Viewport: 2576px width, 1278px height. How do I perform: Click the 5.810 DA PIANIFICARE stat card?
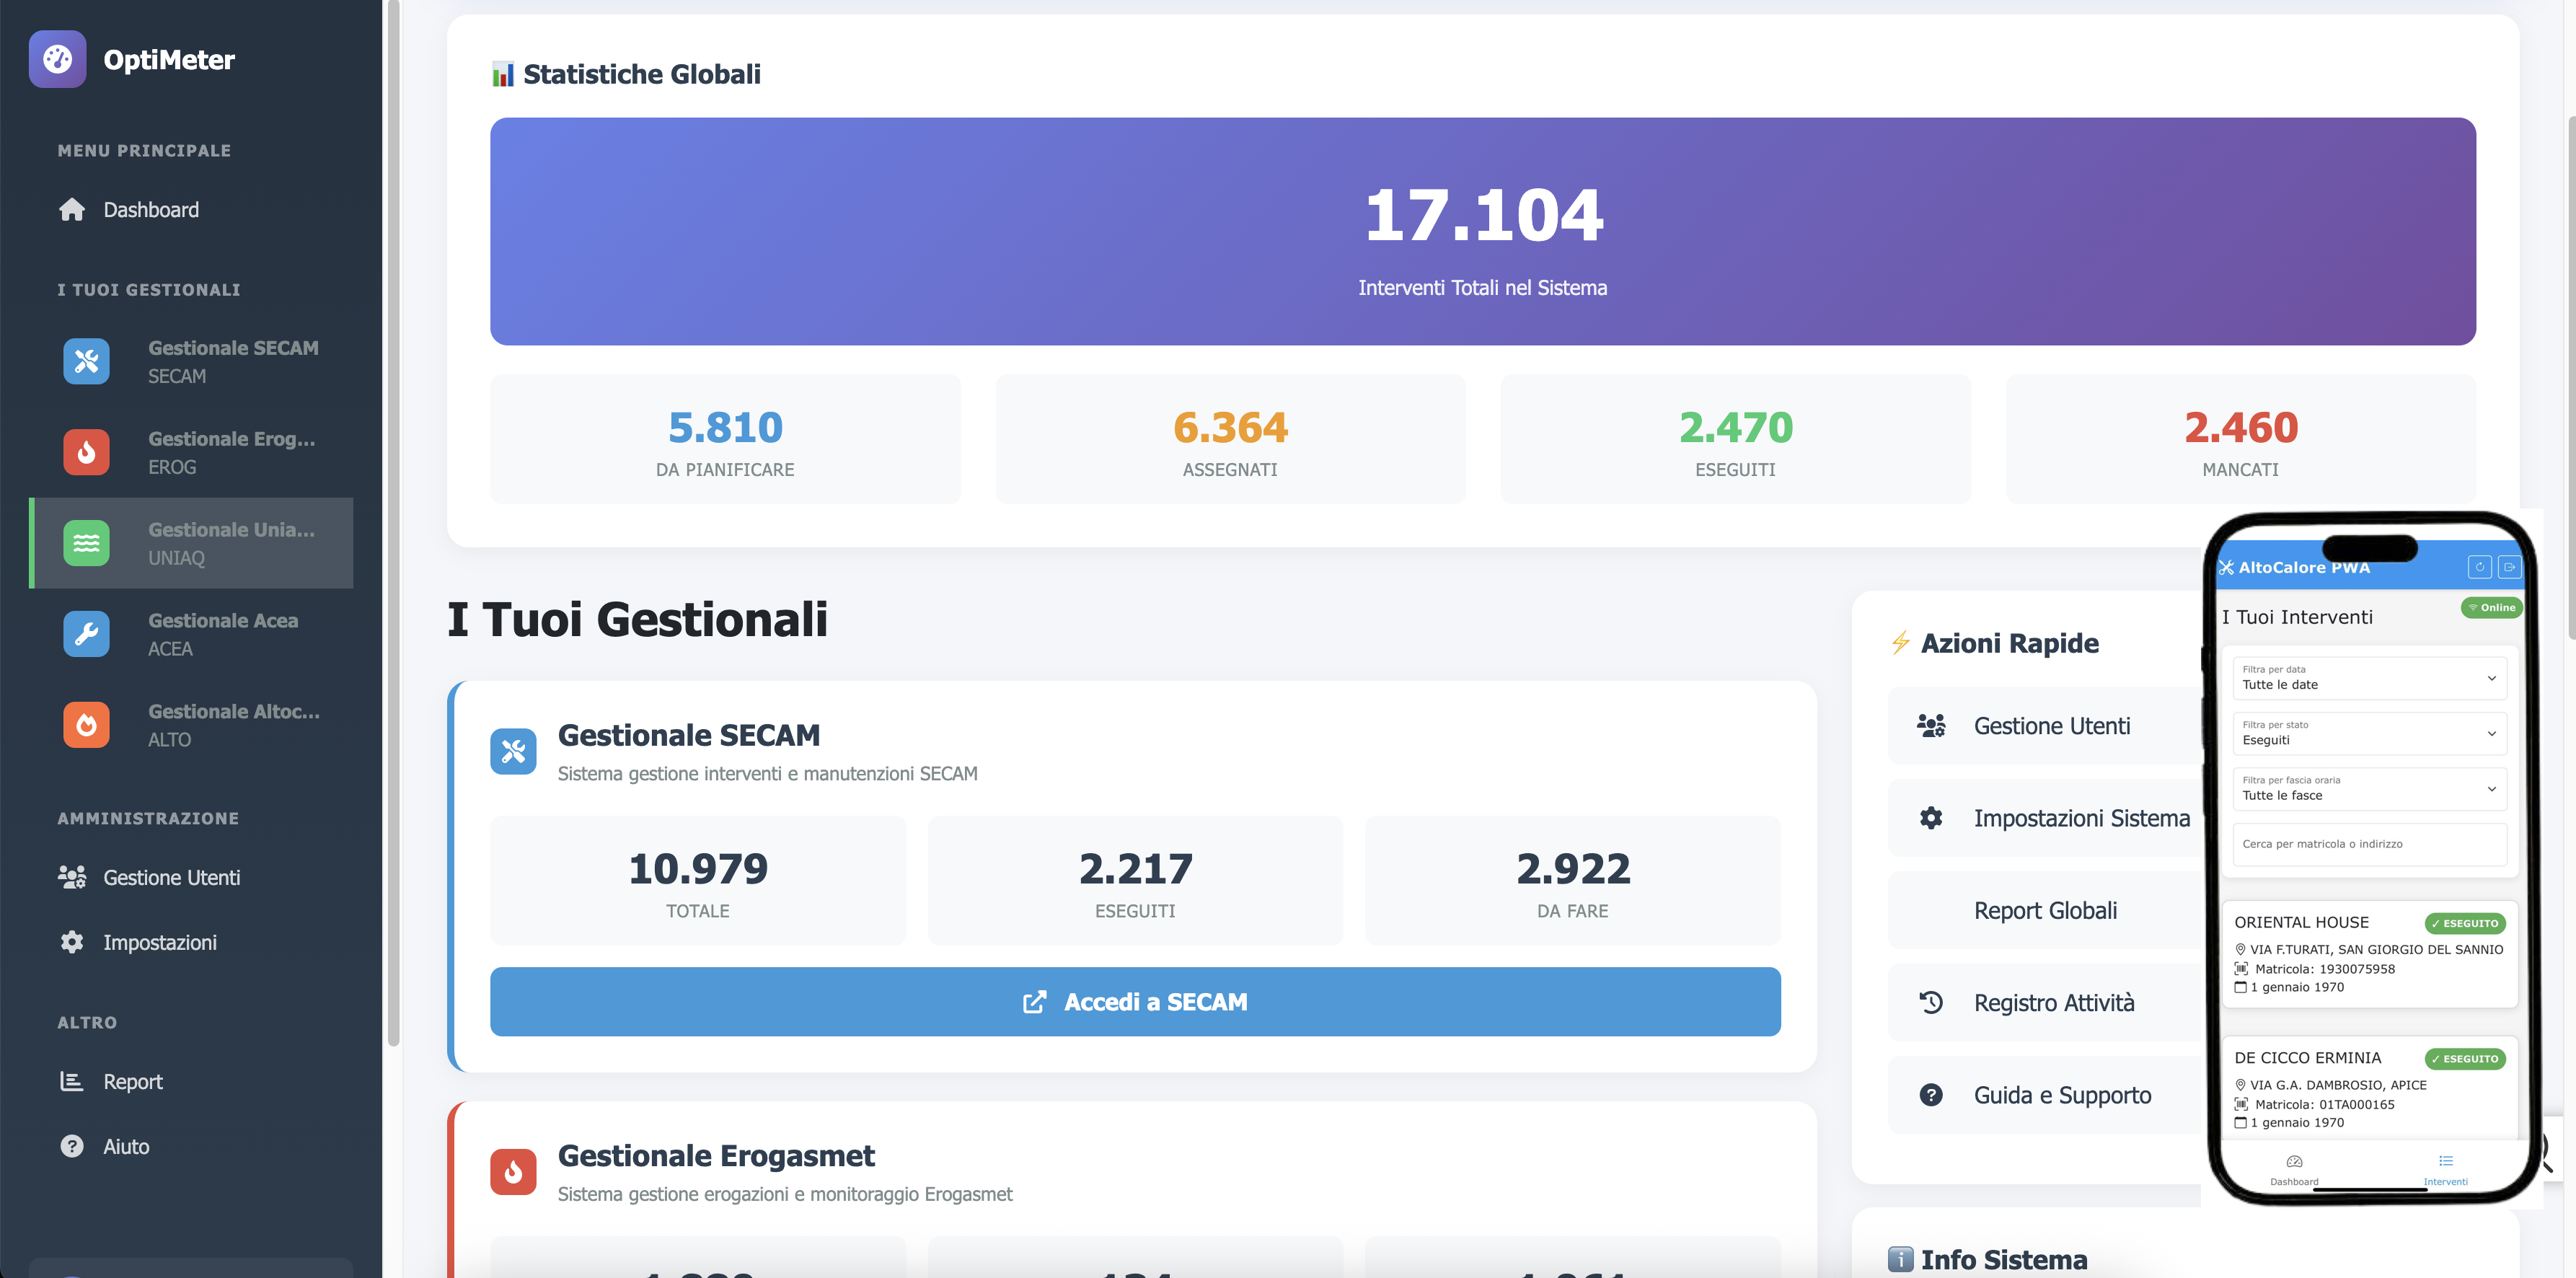click(725, 439)
